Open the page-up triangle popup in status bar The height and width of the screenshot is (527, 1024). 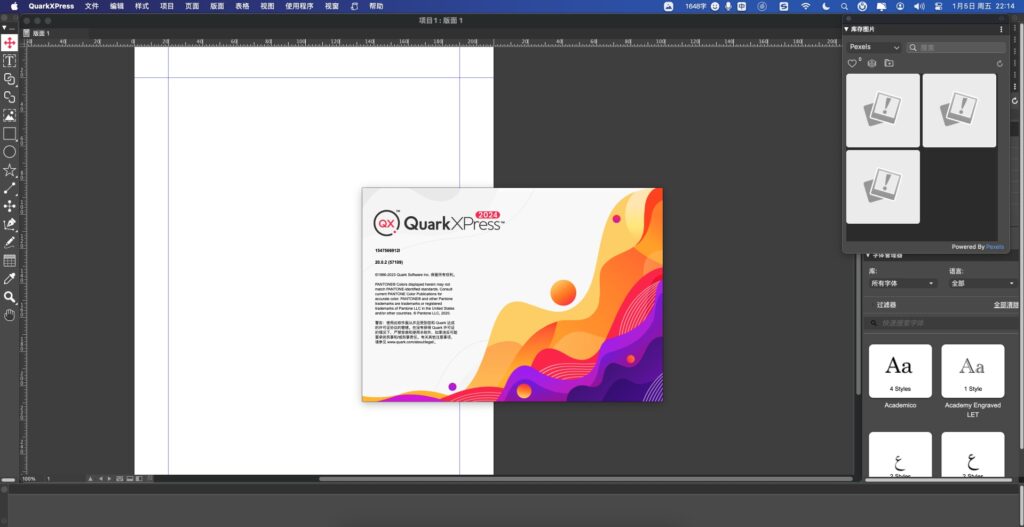91,479
